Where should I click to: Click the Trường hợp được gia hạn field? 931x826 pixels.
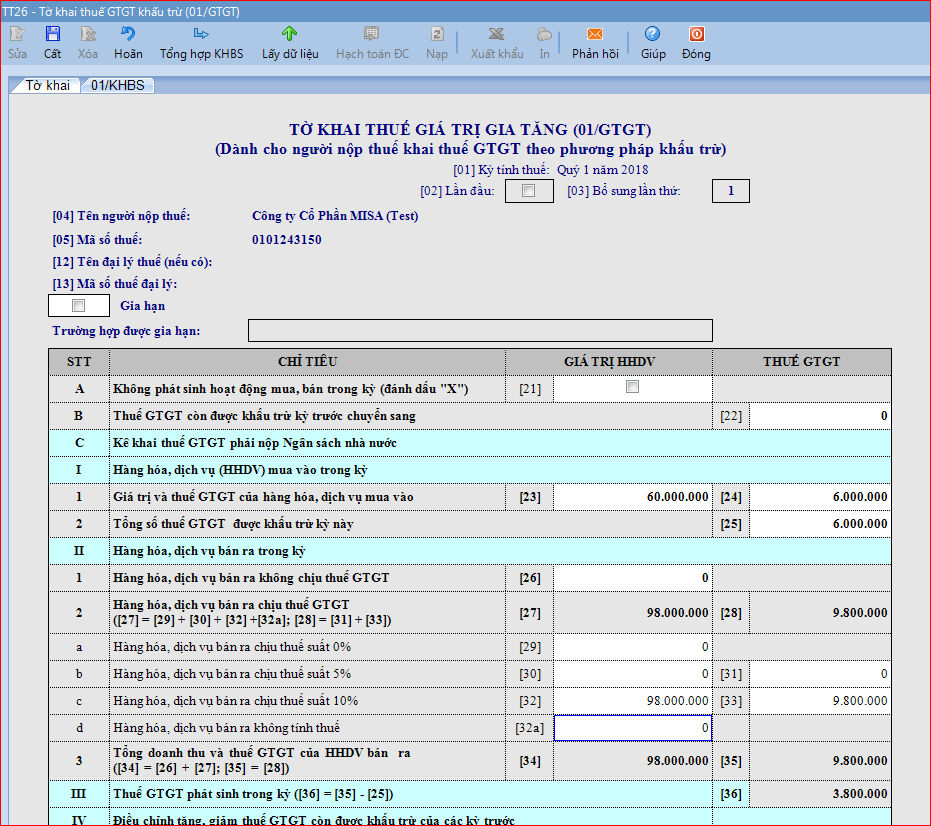480,331
